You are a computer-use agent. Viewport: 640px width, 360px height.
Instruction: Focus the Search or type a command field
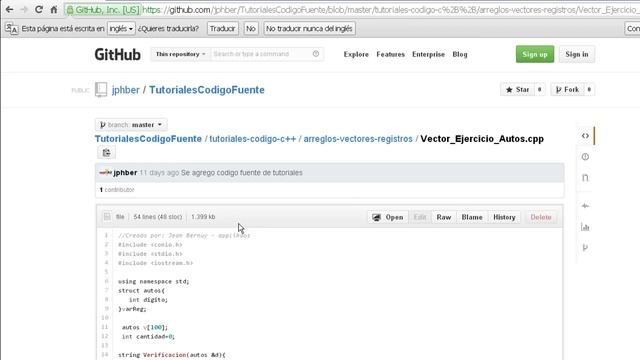[261, 54]
